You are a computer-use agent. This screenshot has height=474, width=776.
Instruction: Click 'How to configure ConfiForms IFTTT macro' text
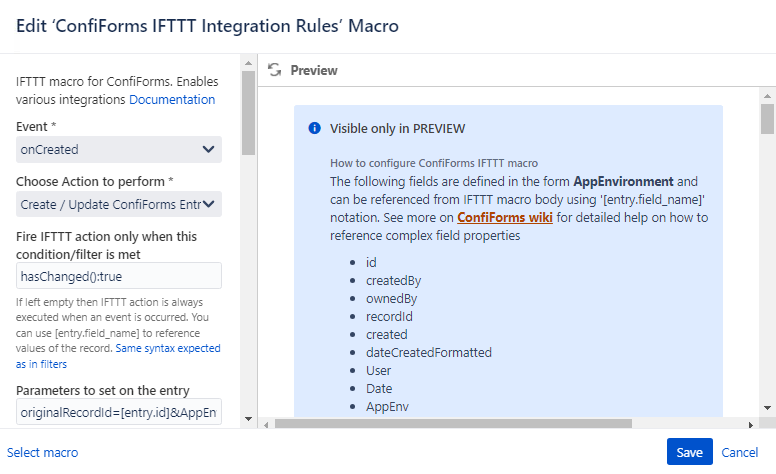coord(434,163)
